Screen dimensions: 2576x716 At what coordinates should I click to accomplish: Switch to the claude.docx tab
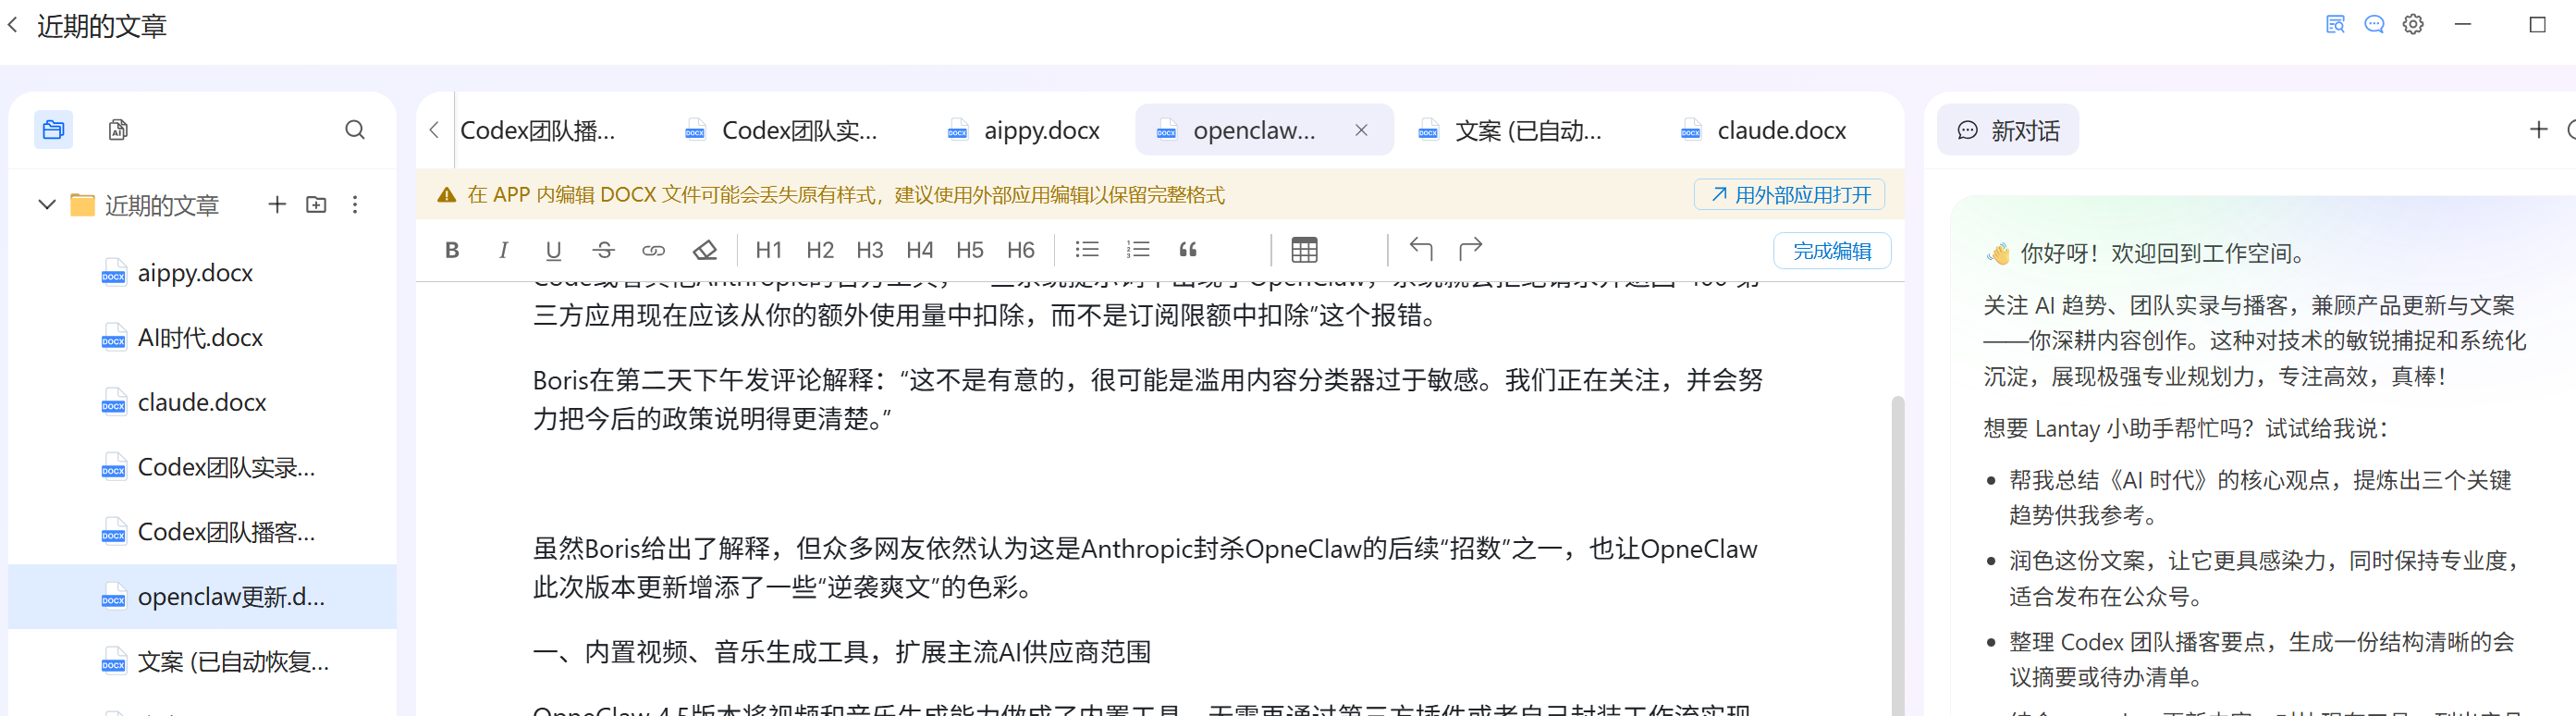(1780, 131)
